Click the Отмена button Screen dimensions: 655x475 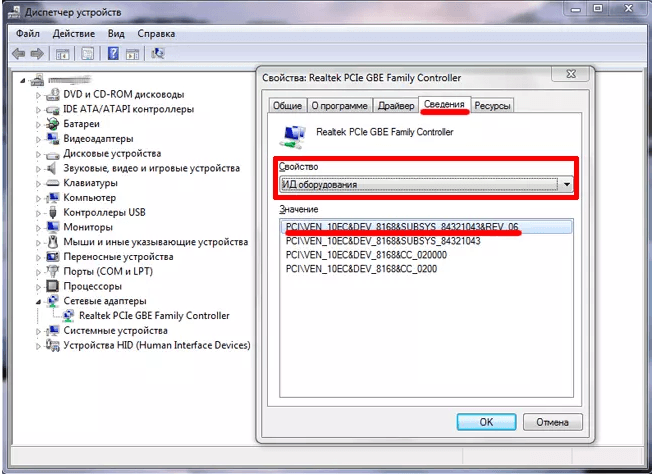pos(552,422)
